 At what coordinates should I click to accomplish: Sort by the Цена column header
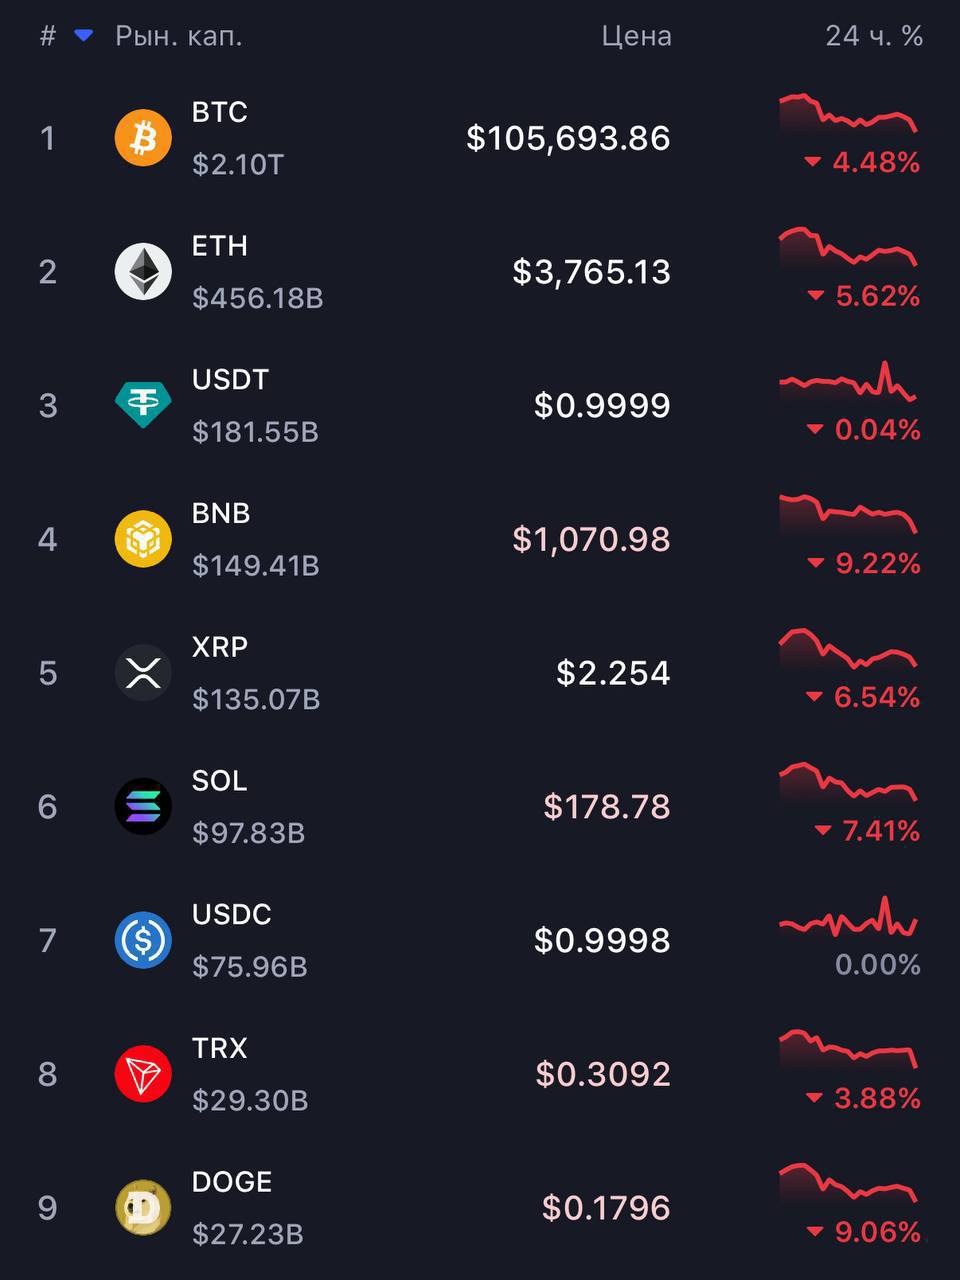point(636,36)
